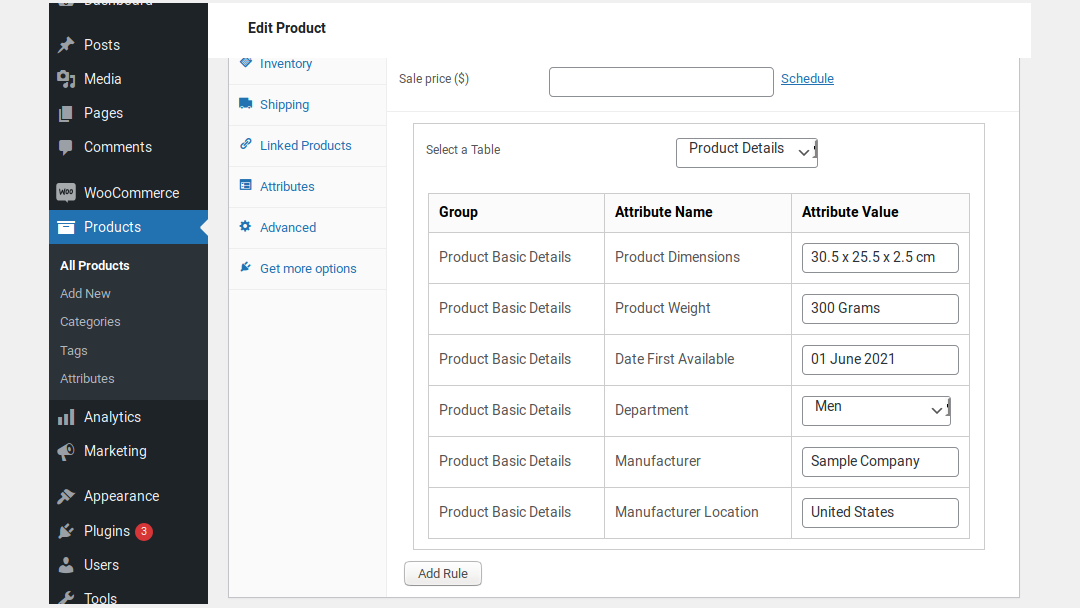Click the Plugins plug icon
Screen dimensions: 1080x608
[65, 530]
